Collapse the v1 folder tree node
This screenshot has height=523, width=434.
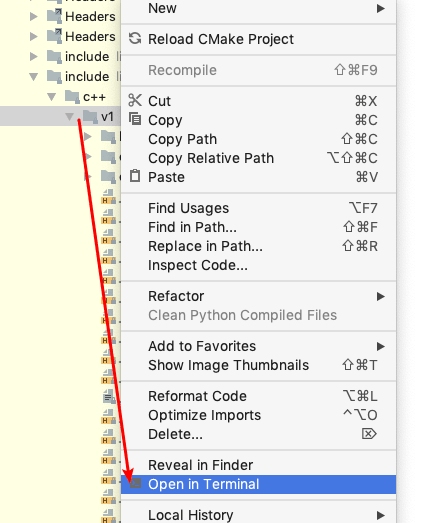tap(69, 116)
